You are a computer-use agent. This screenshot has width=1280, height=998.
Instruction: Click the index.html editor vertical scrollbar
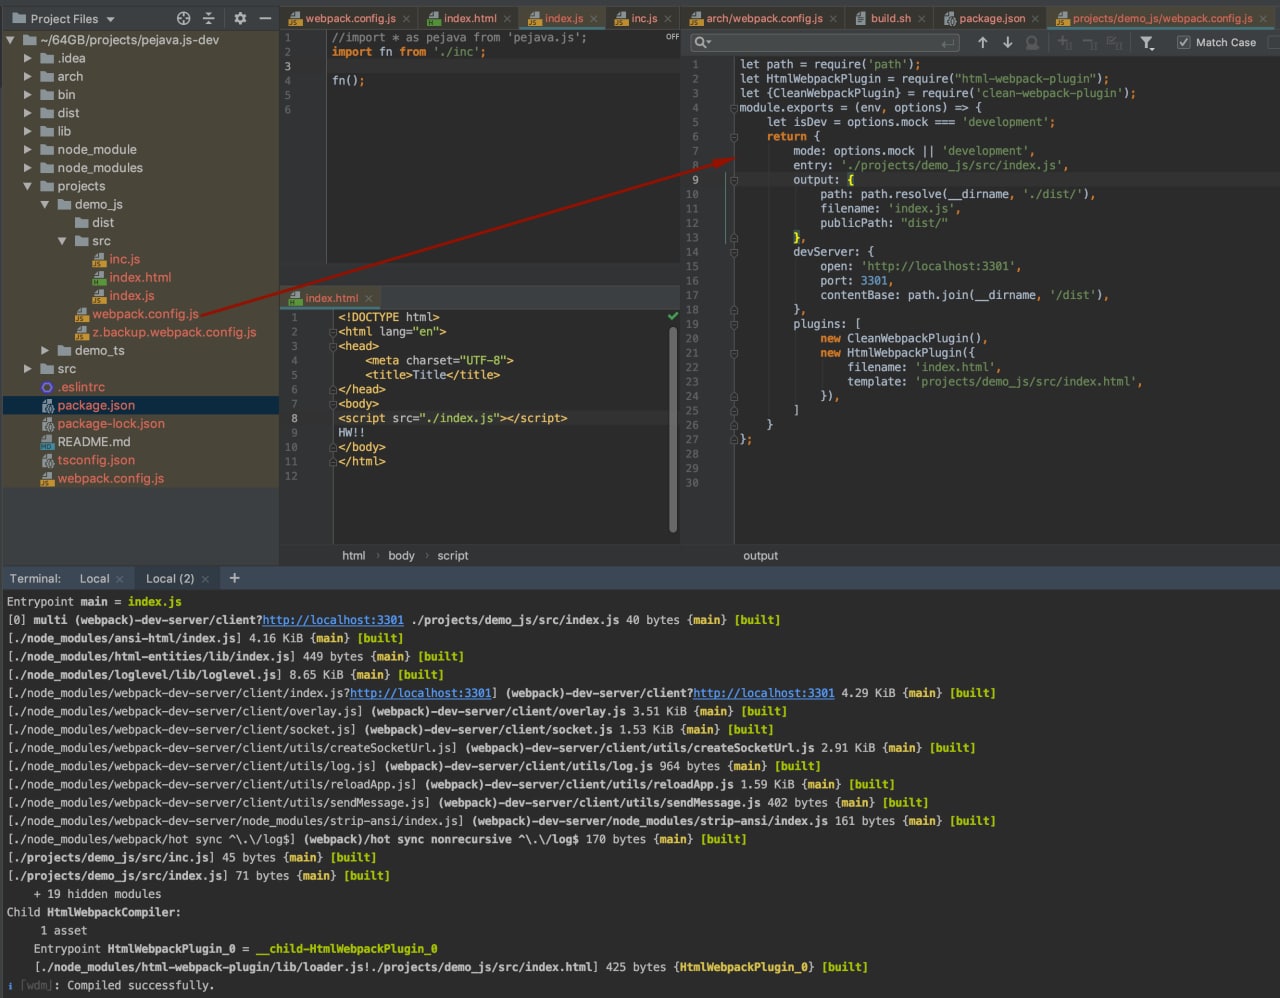[x=674, y=430]
